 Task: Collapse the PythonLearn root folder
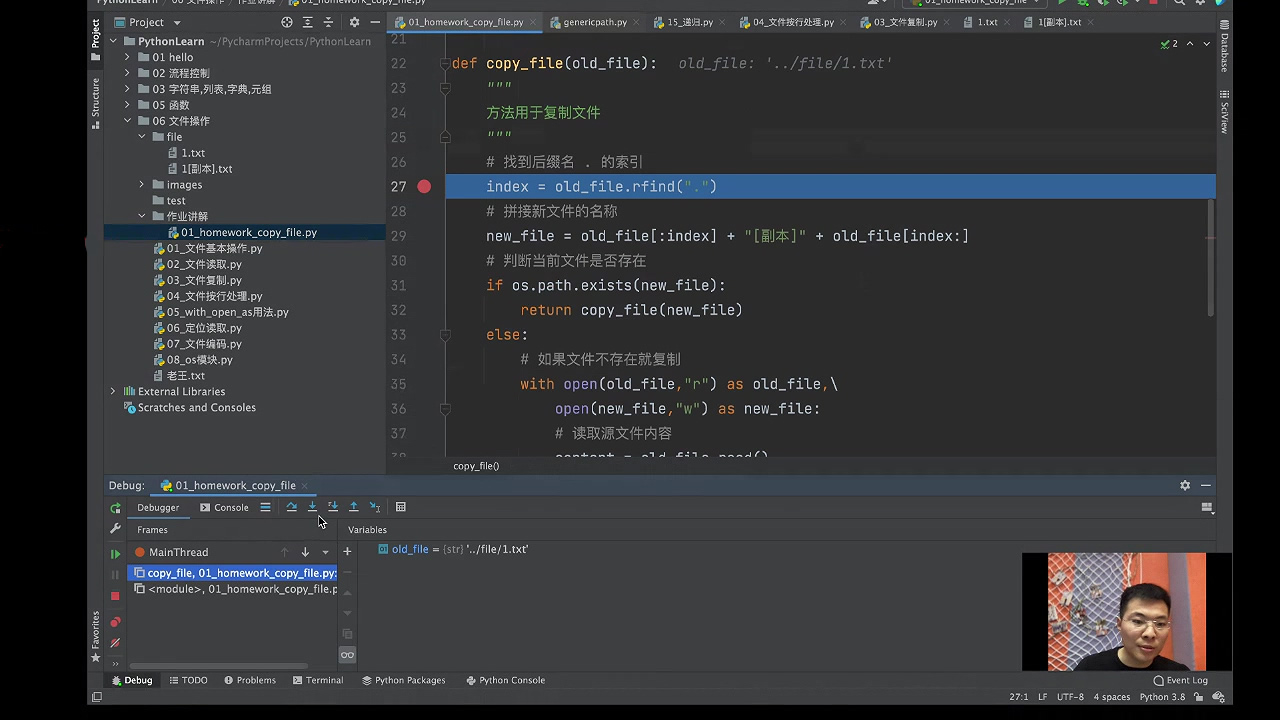click(x=113, y=41)
